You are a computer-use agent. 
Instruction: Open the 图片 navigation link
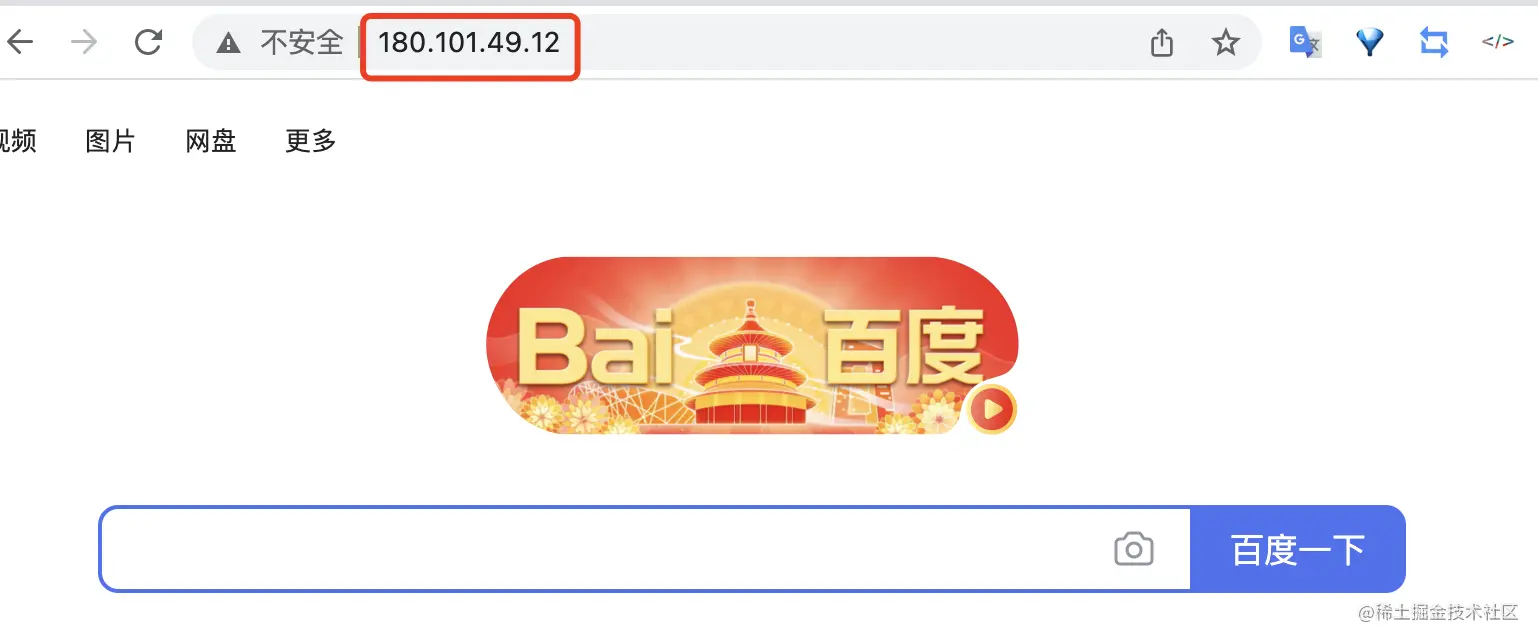tap(110, 141)
